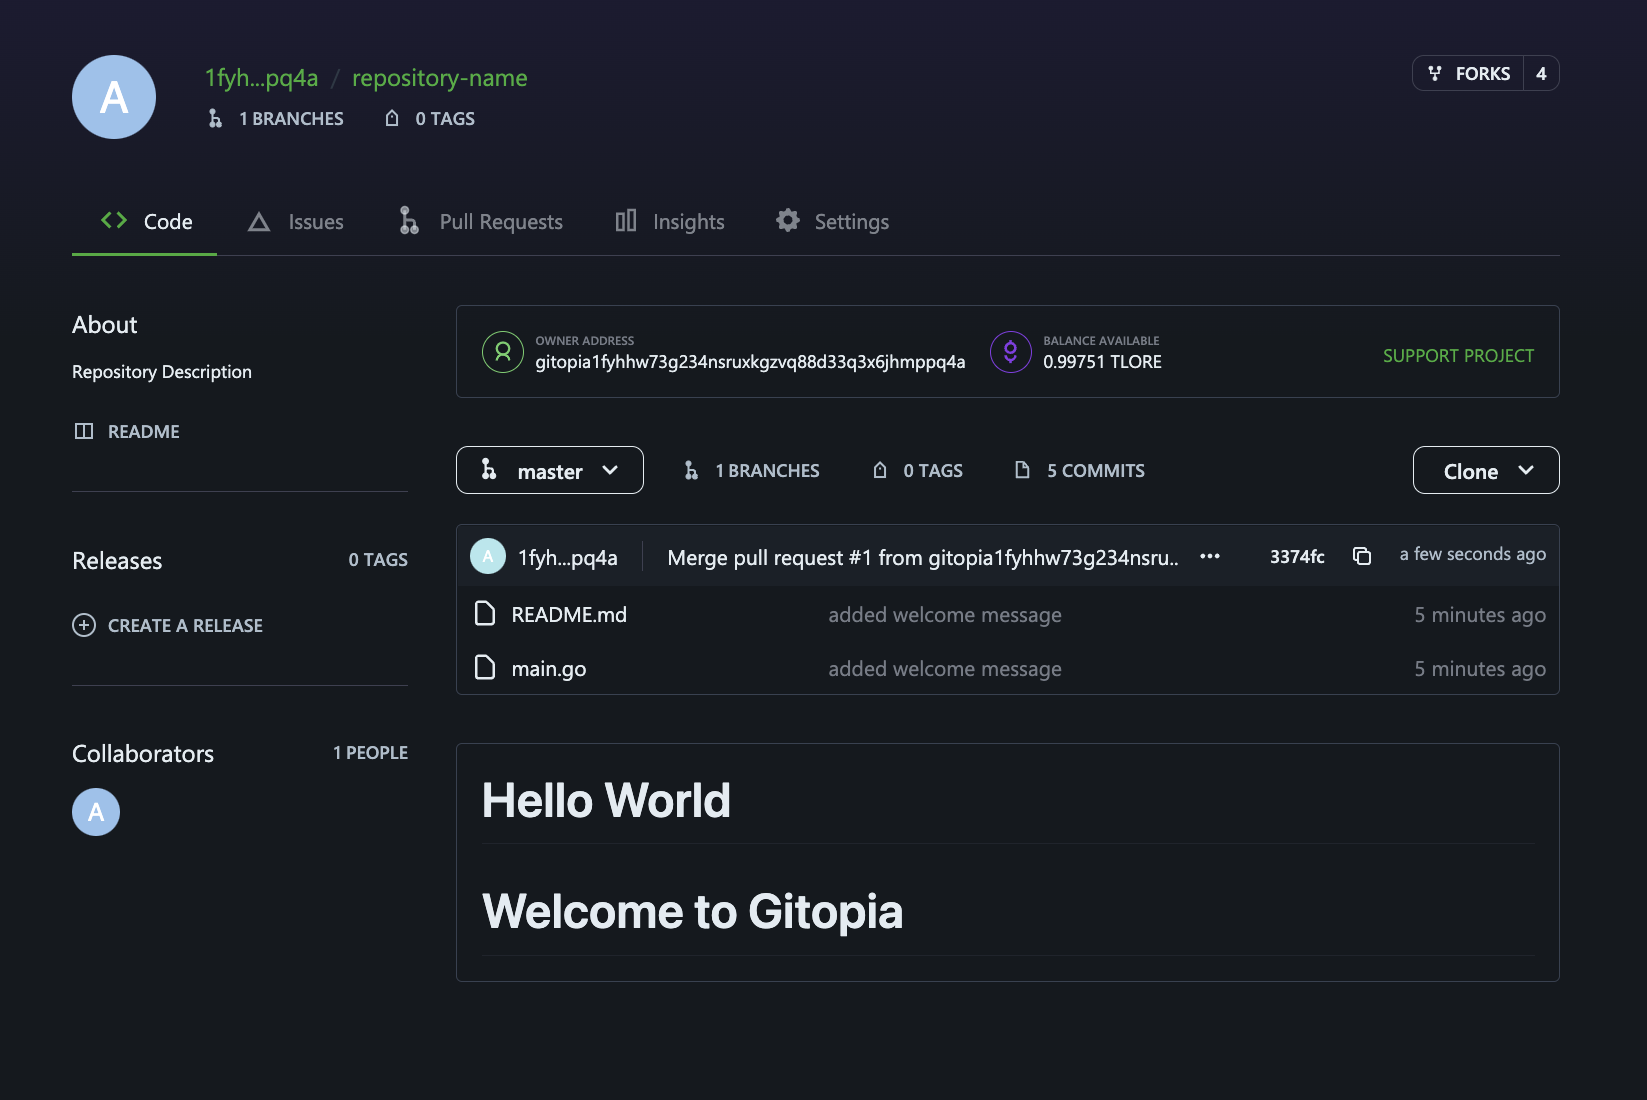Image resolution: width=1647 pixels, height=1100 pixels.
Task: Open the Settings tab
Action: (x=832, y=222)
